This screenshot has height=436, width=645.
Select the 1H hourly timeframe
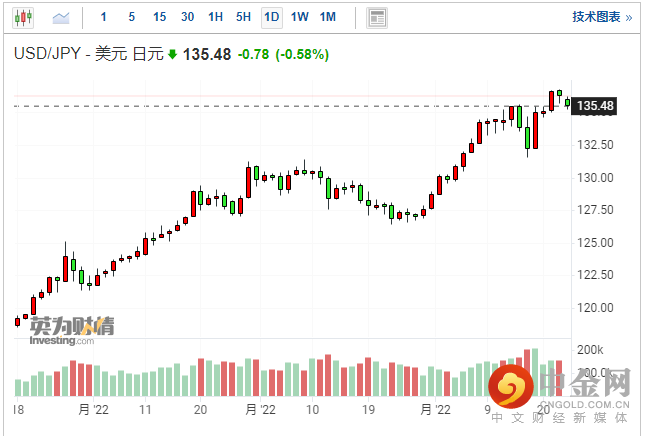tap(216, 17)
